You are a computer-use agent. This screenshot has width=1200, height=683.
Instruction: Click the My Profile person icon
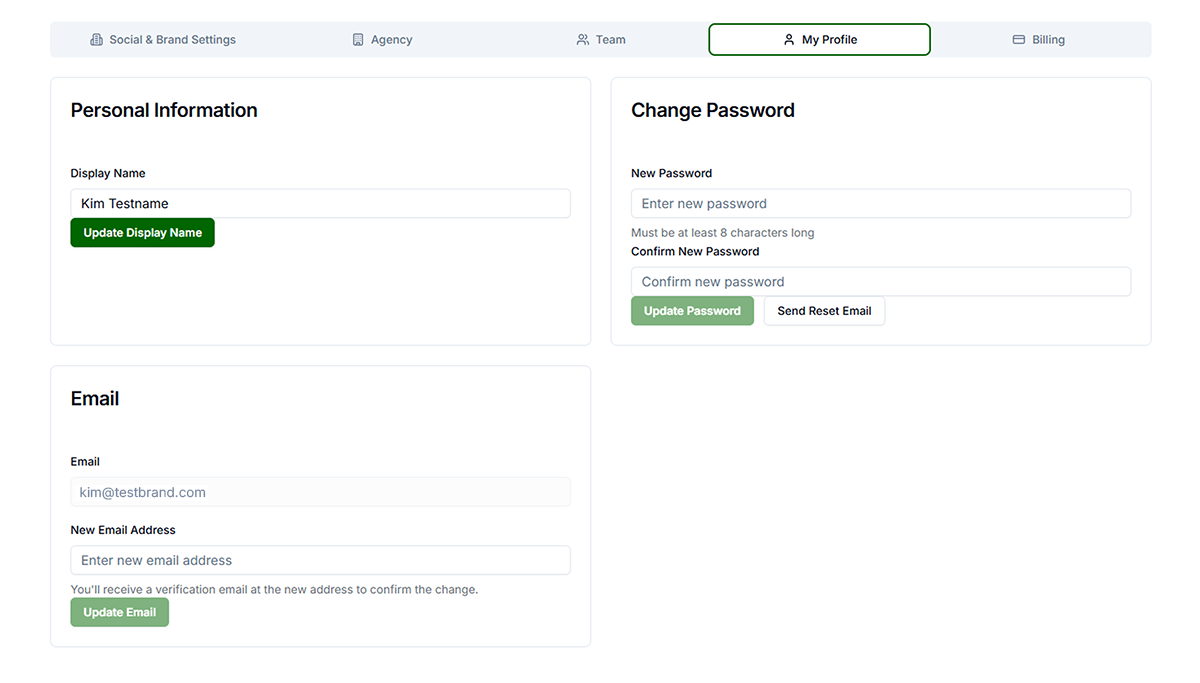789,40
